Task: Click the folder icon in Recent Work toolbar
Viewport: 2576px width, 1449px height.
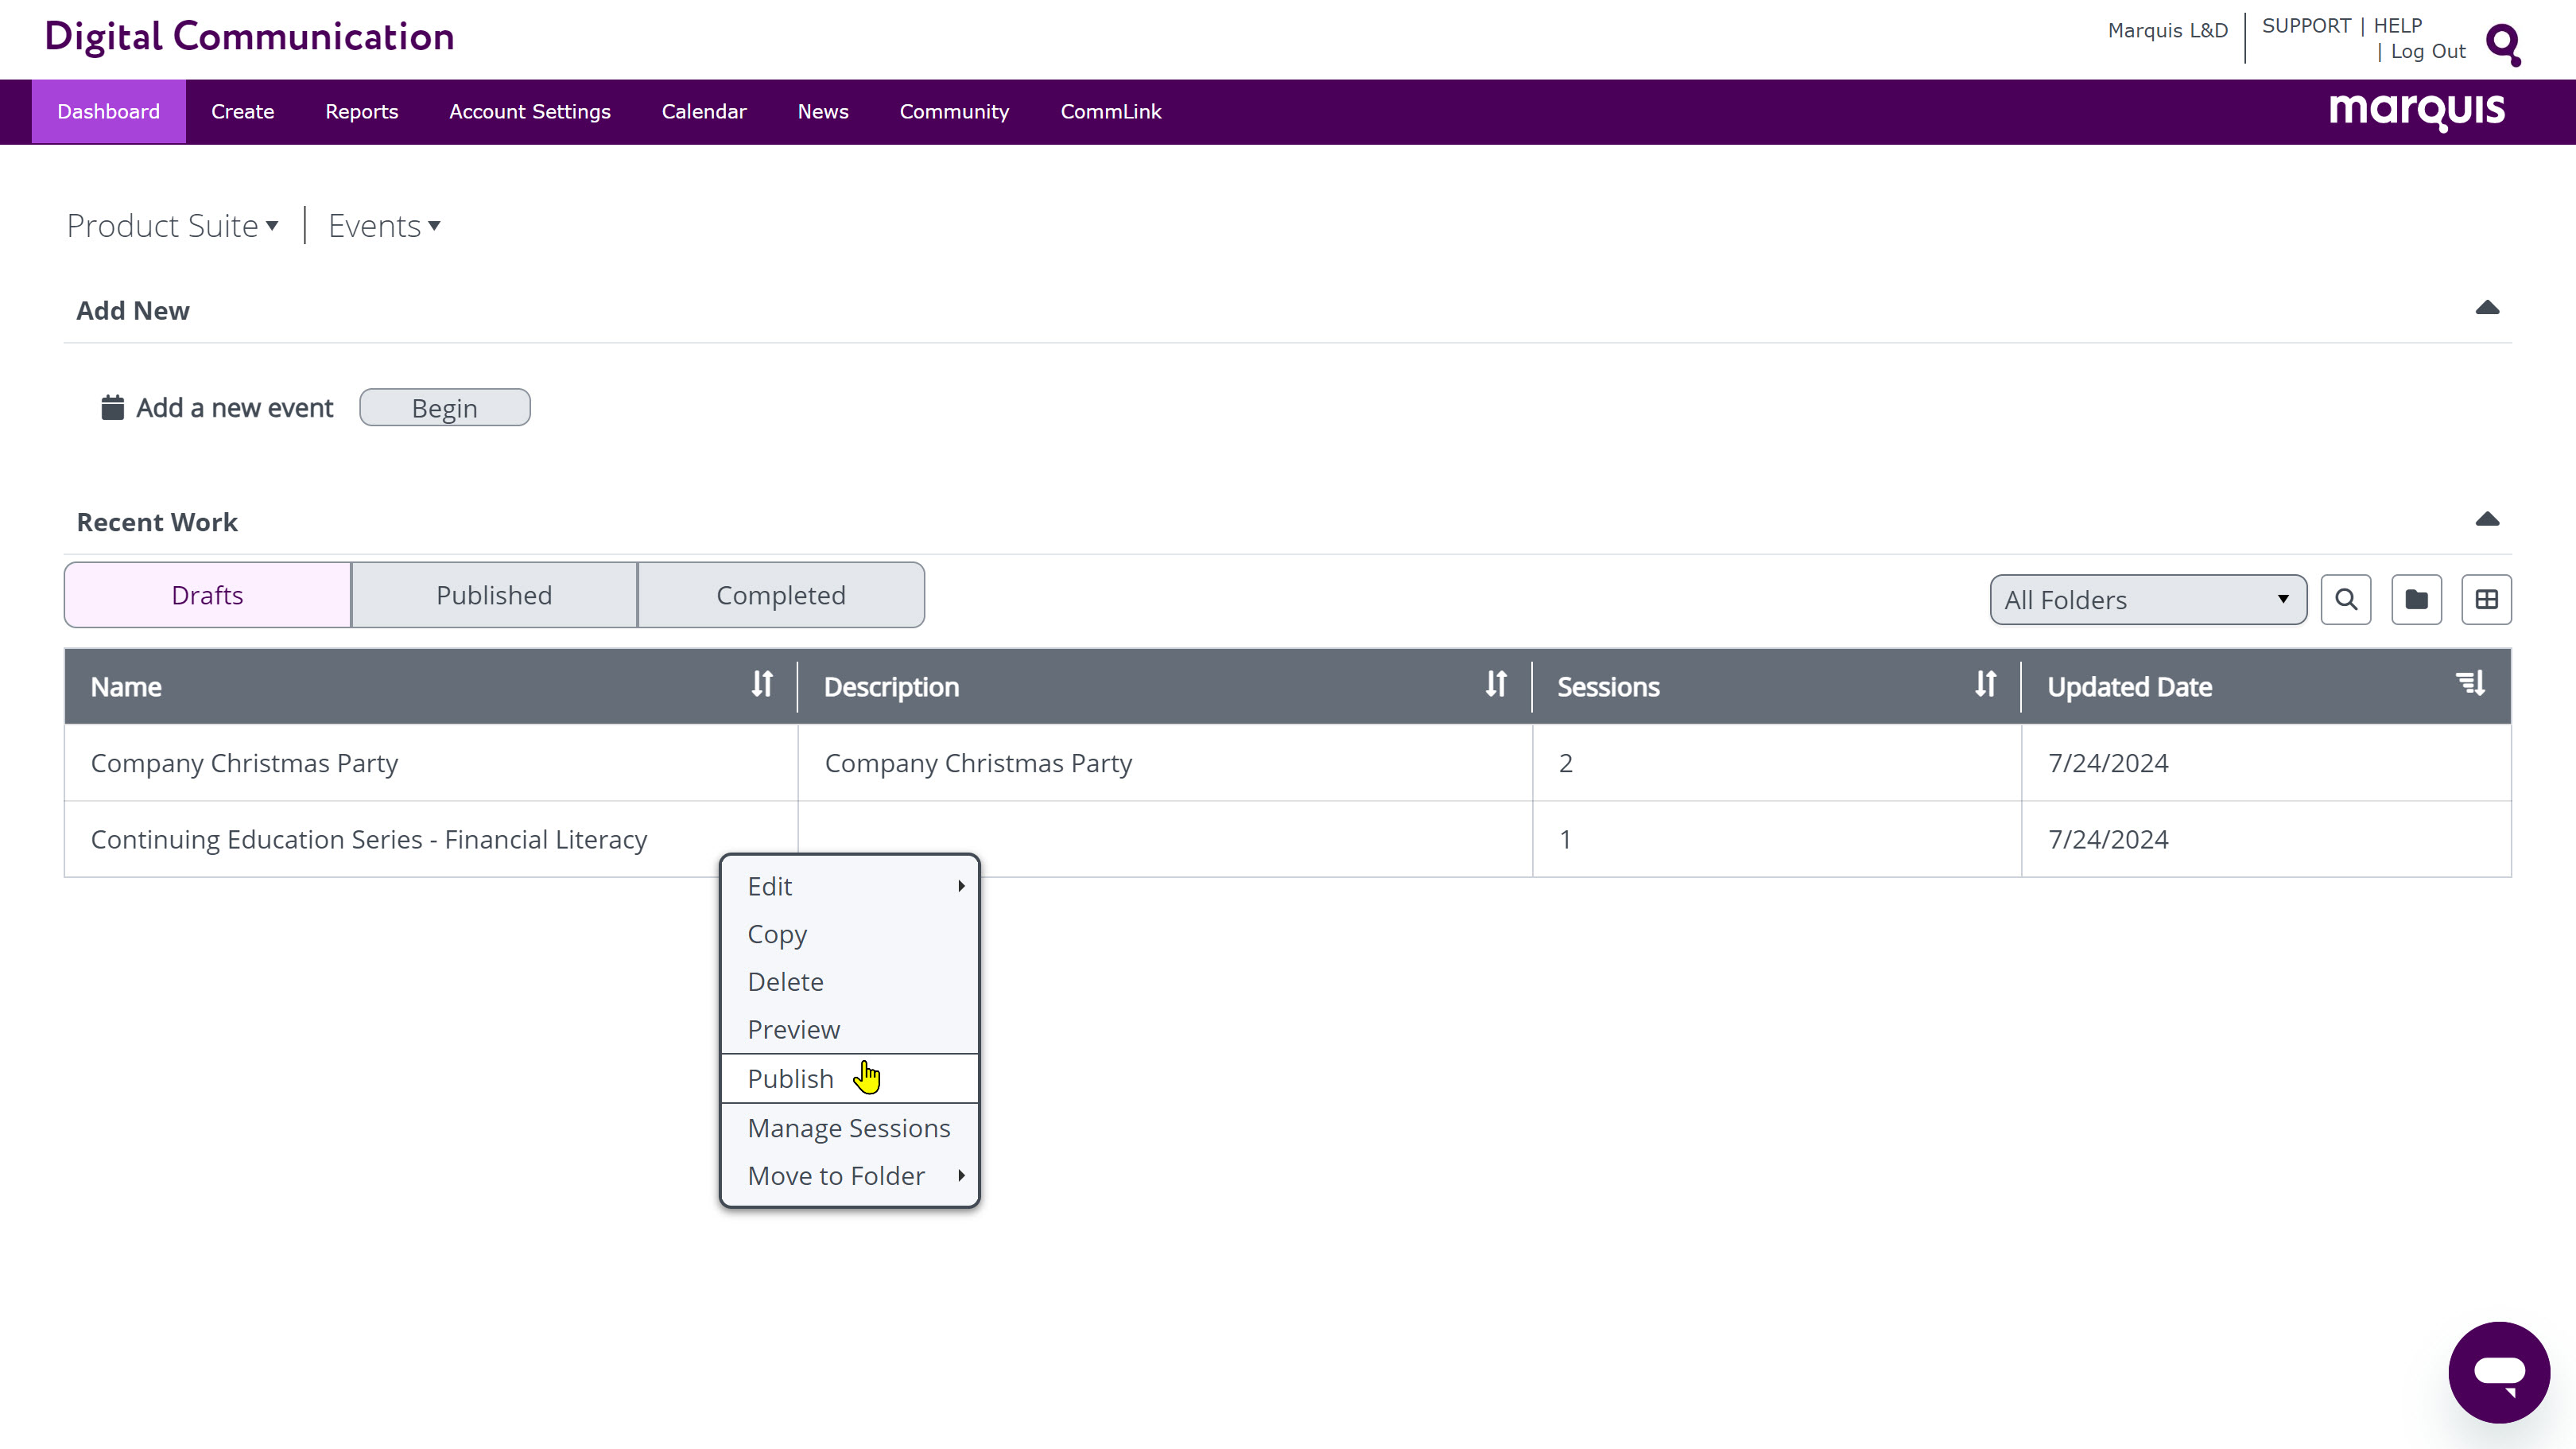Action: (2416, 600)
